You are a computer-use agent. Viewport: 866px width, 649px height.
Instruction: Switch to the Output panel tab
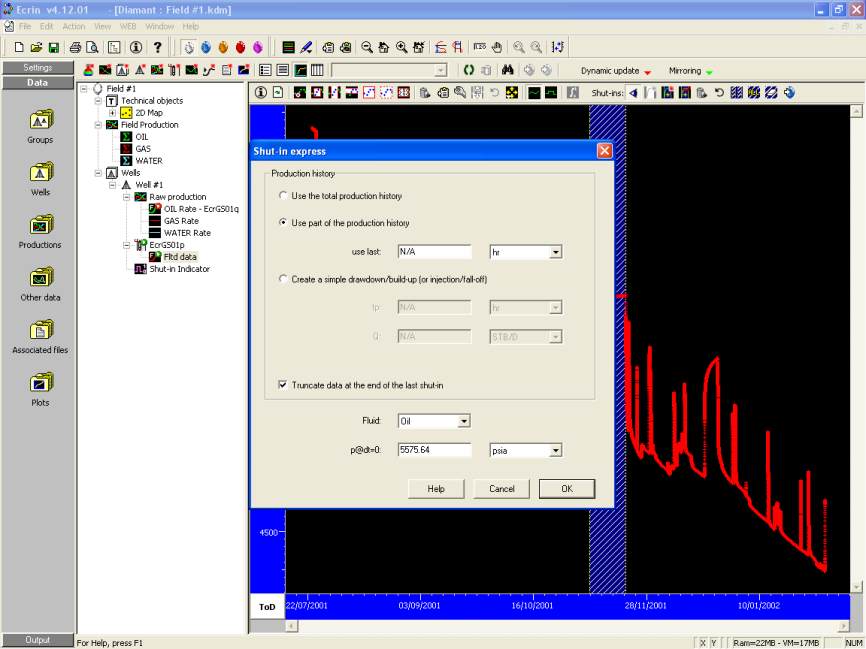pos(38,640)
